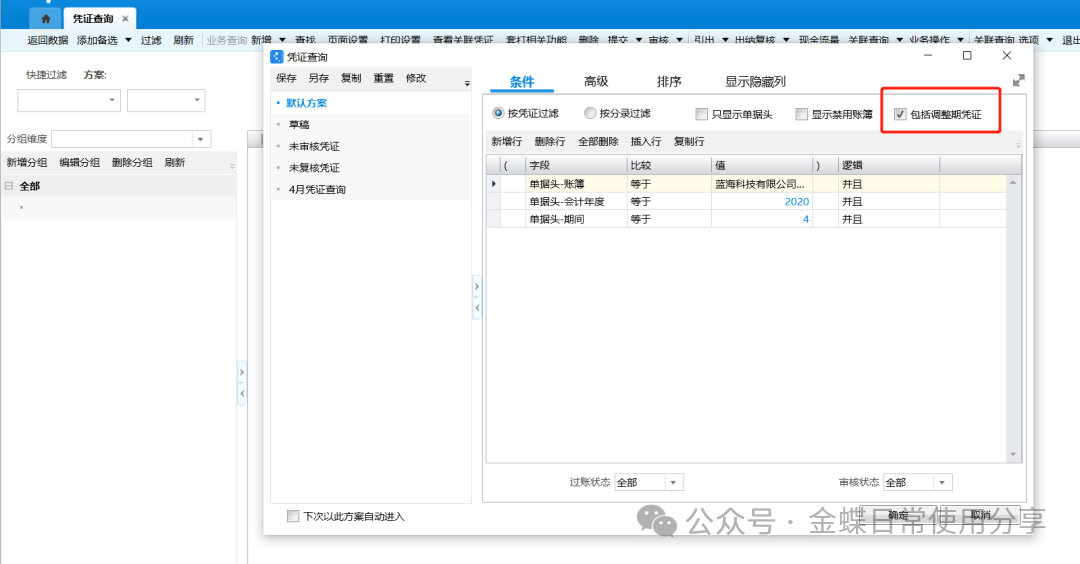
Task: Click 新增行 to add a condition row
Action: coord(506,142)
